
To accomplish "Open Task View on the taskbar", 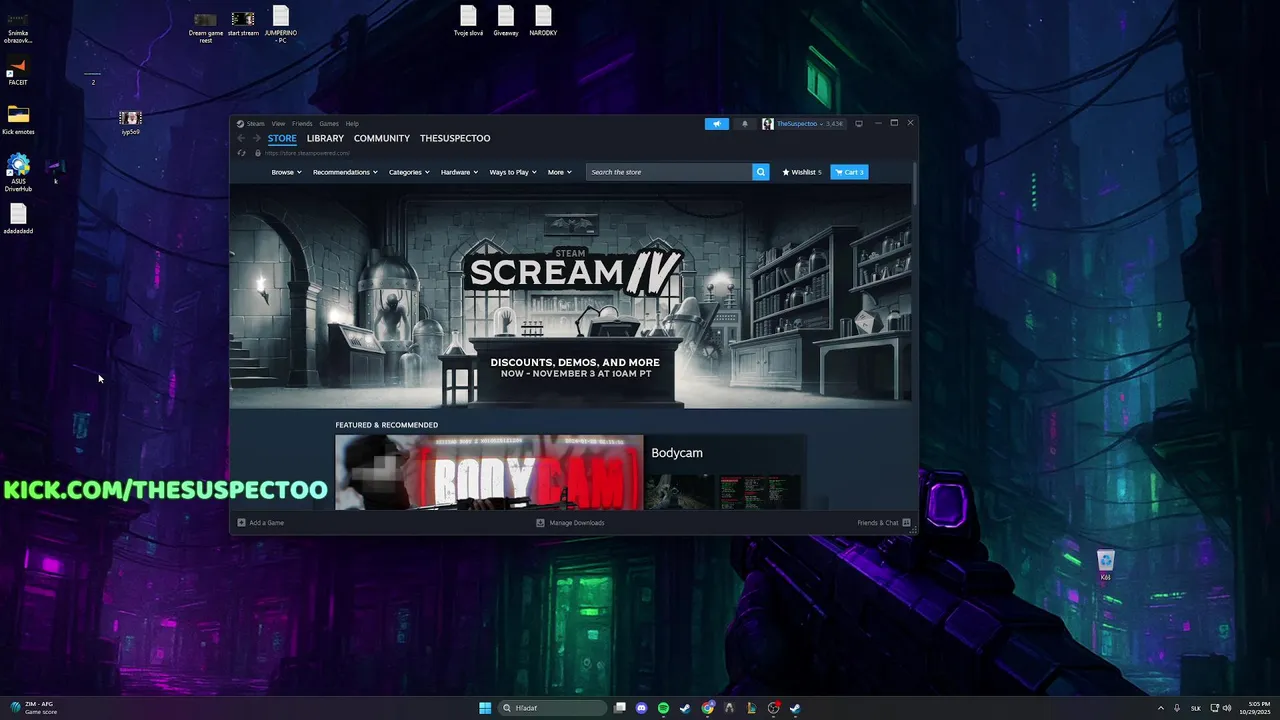I will click(620, 708).
